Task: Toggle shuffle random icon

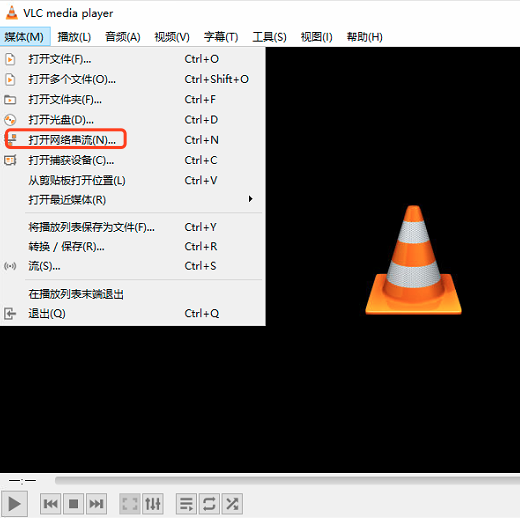Action: 232,503
